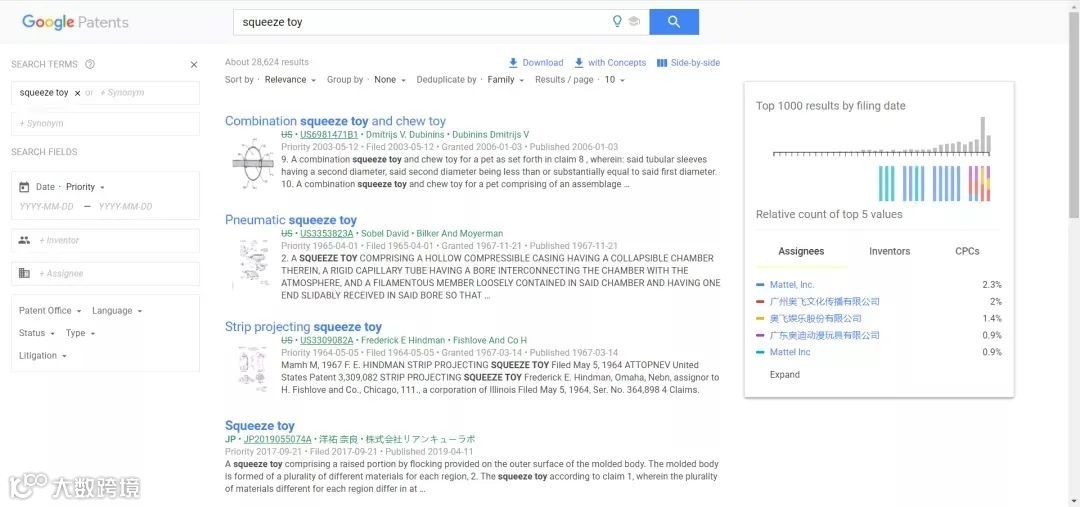Open the Deduplicate by Family dropdown
Image resolution: width=1080 pixels, height=507 pixels.
(506, 80)
